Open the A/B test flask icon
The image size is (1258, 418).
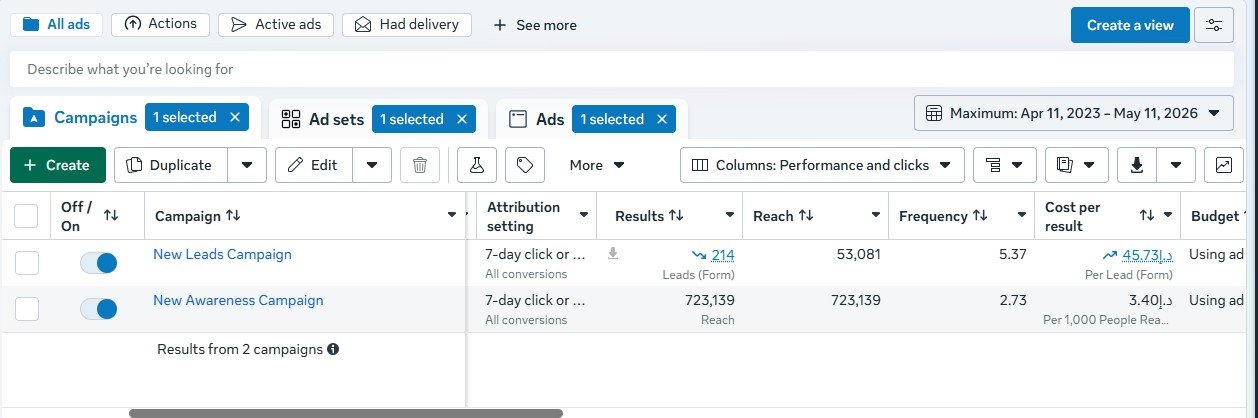point(477,165)
